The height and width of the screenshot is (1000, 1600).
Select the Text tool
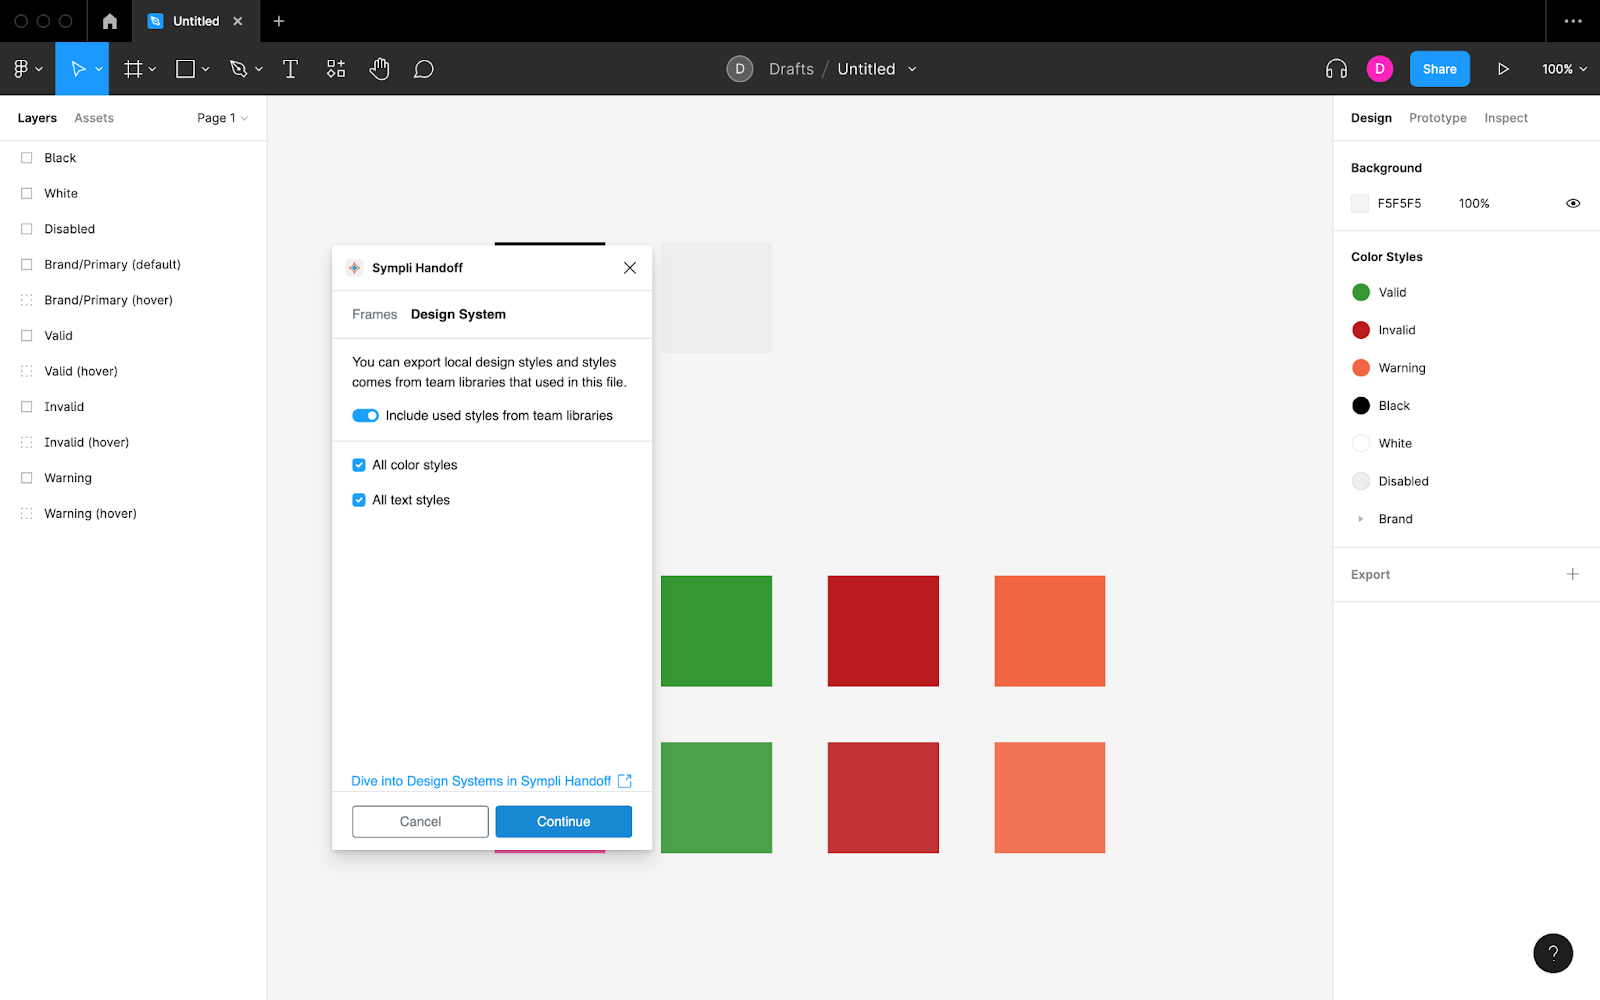click(x=291, y=69)
